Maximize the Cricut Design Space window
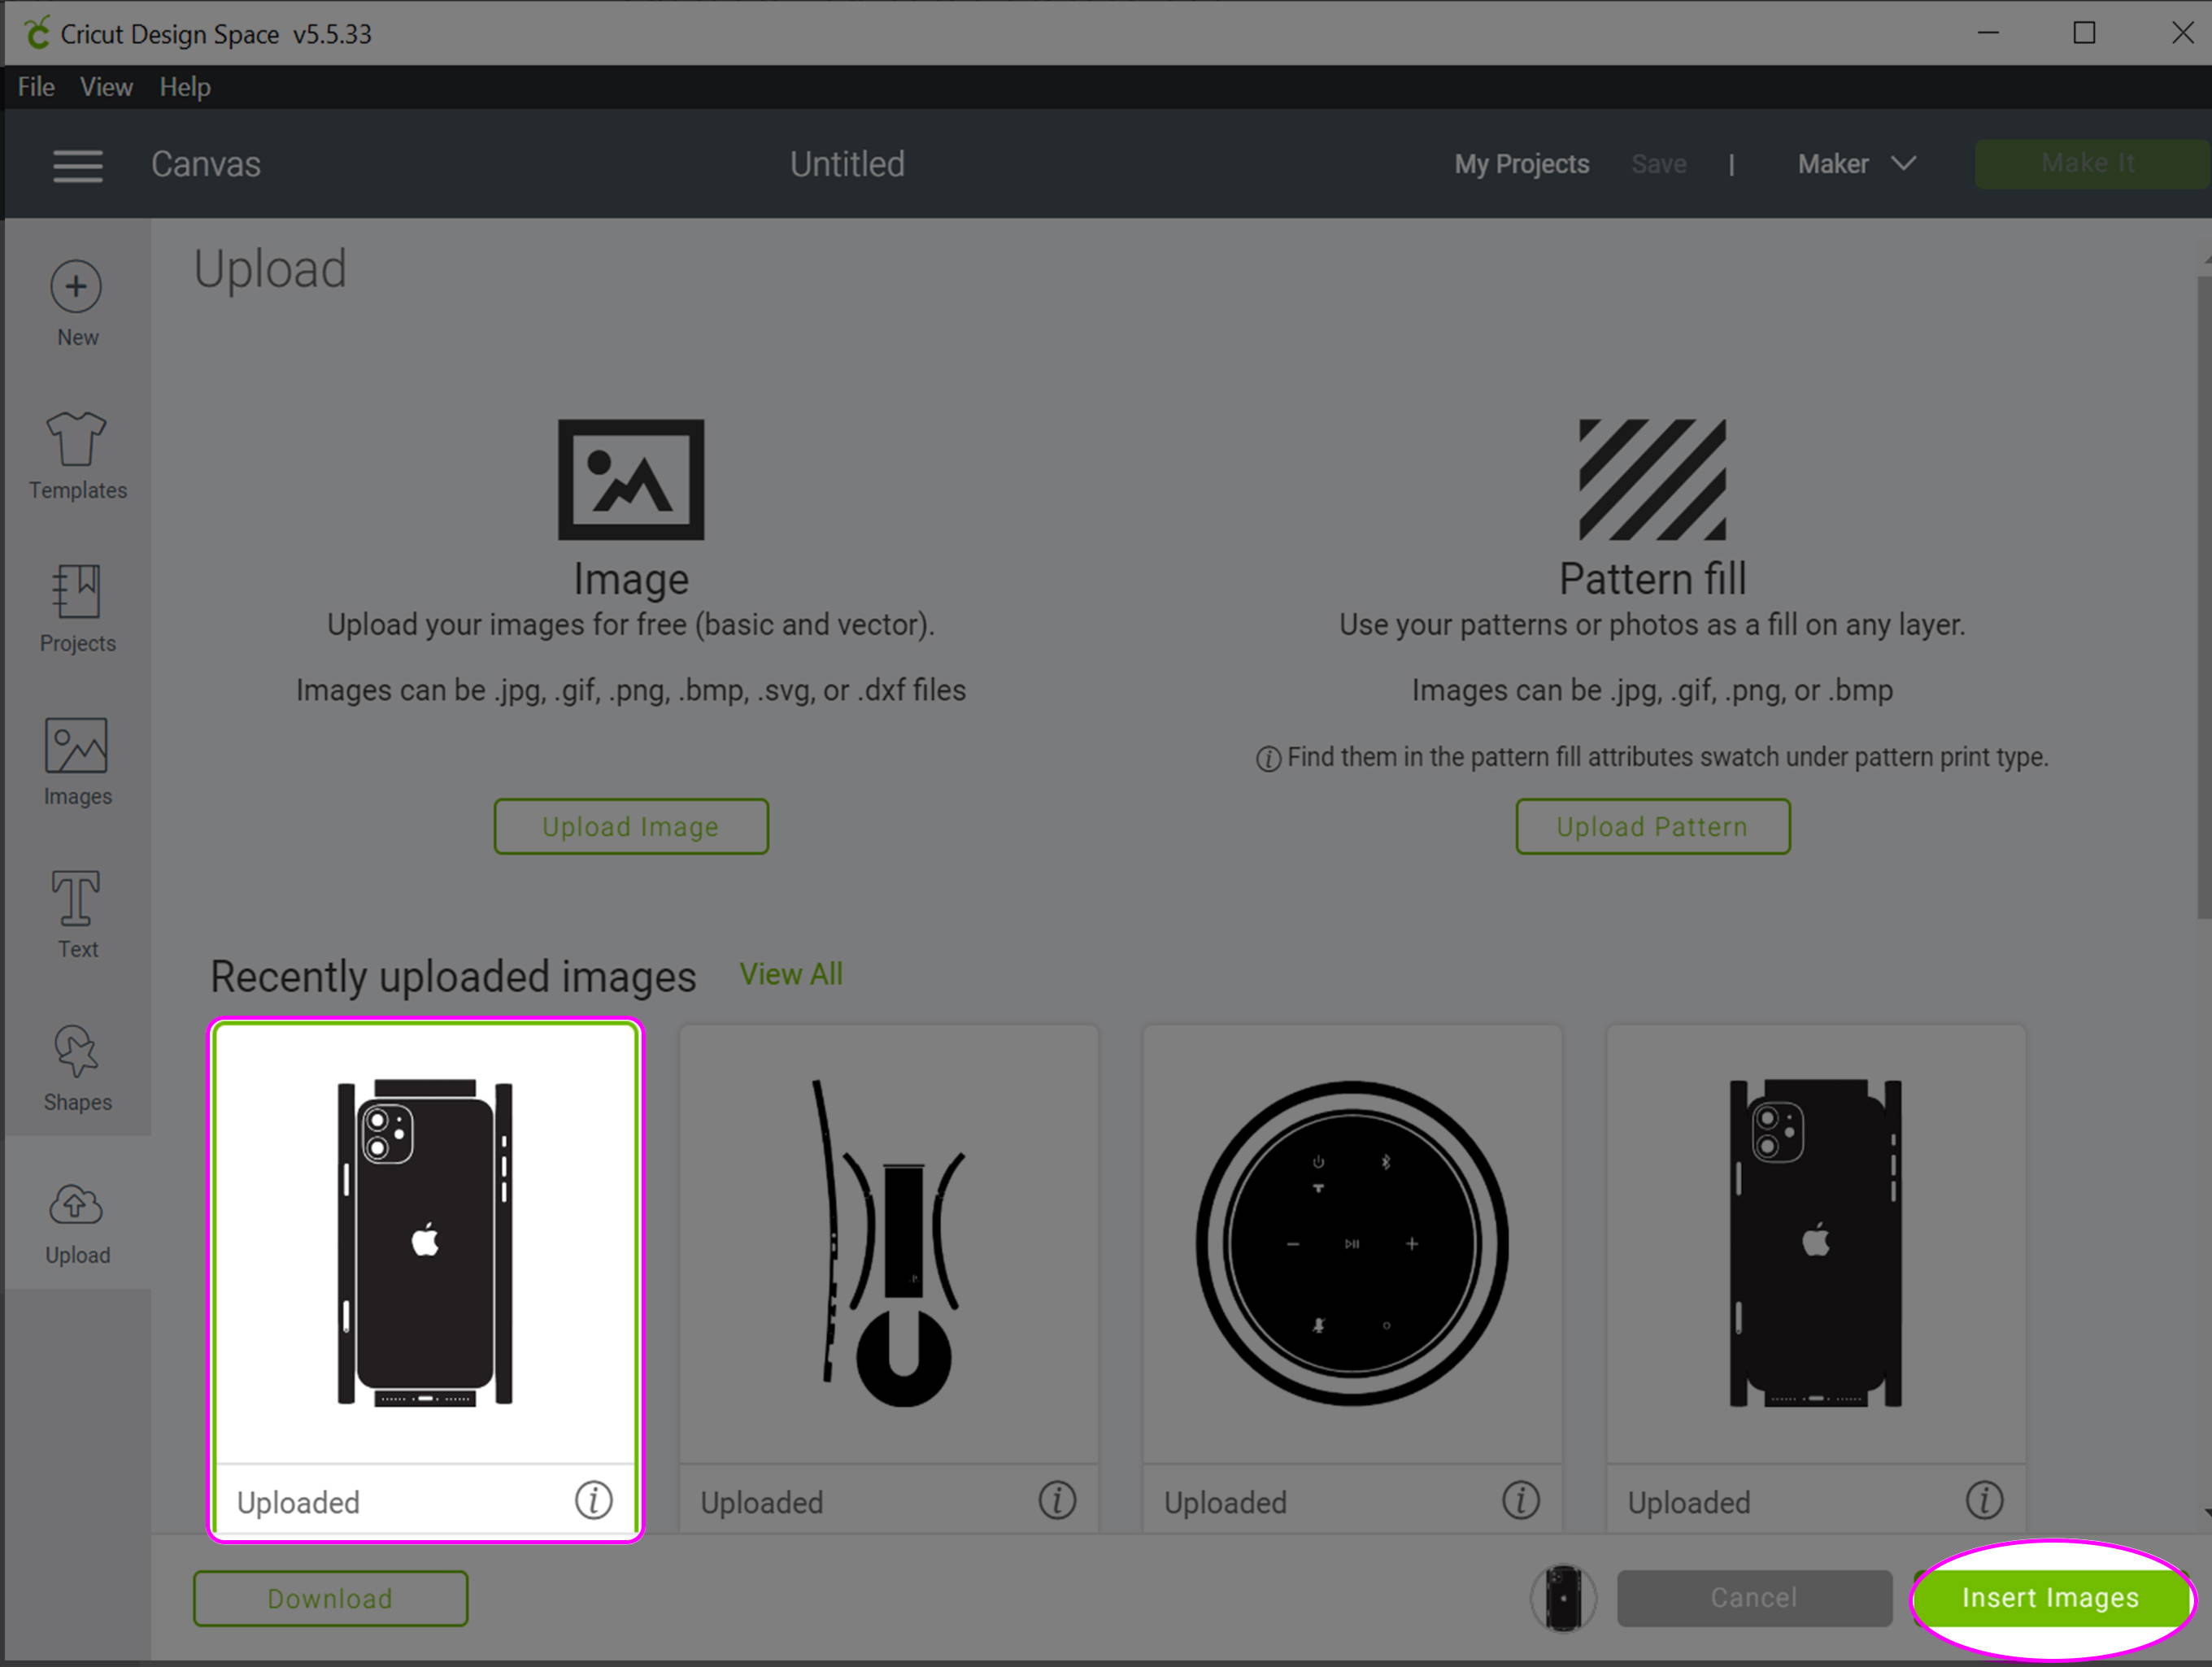This screenshot has height=1667, width=2212. coord(2084,33)
